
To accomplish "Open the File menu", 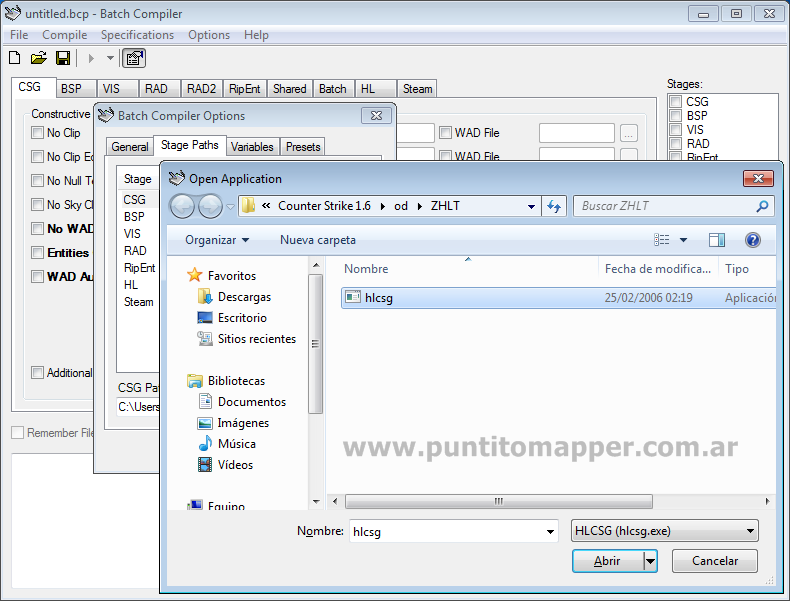I will (19, 35).
